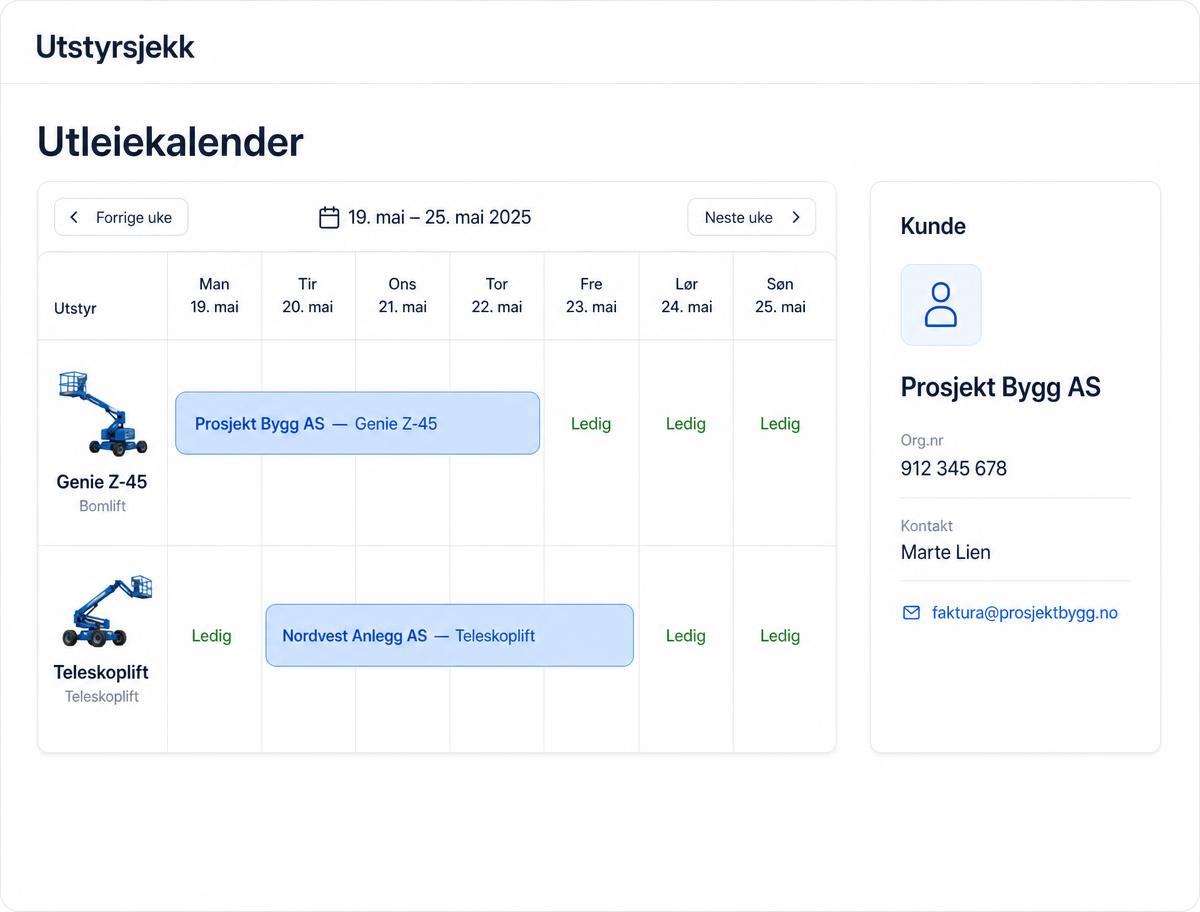Click Ledig on Friday for Genie Z-45
This screenshot has width=1200, height=912.
[591, 424]
